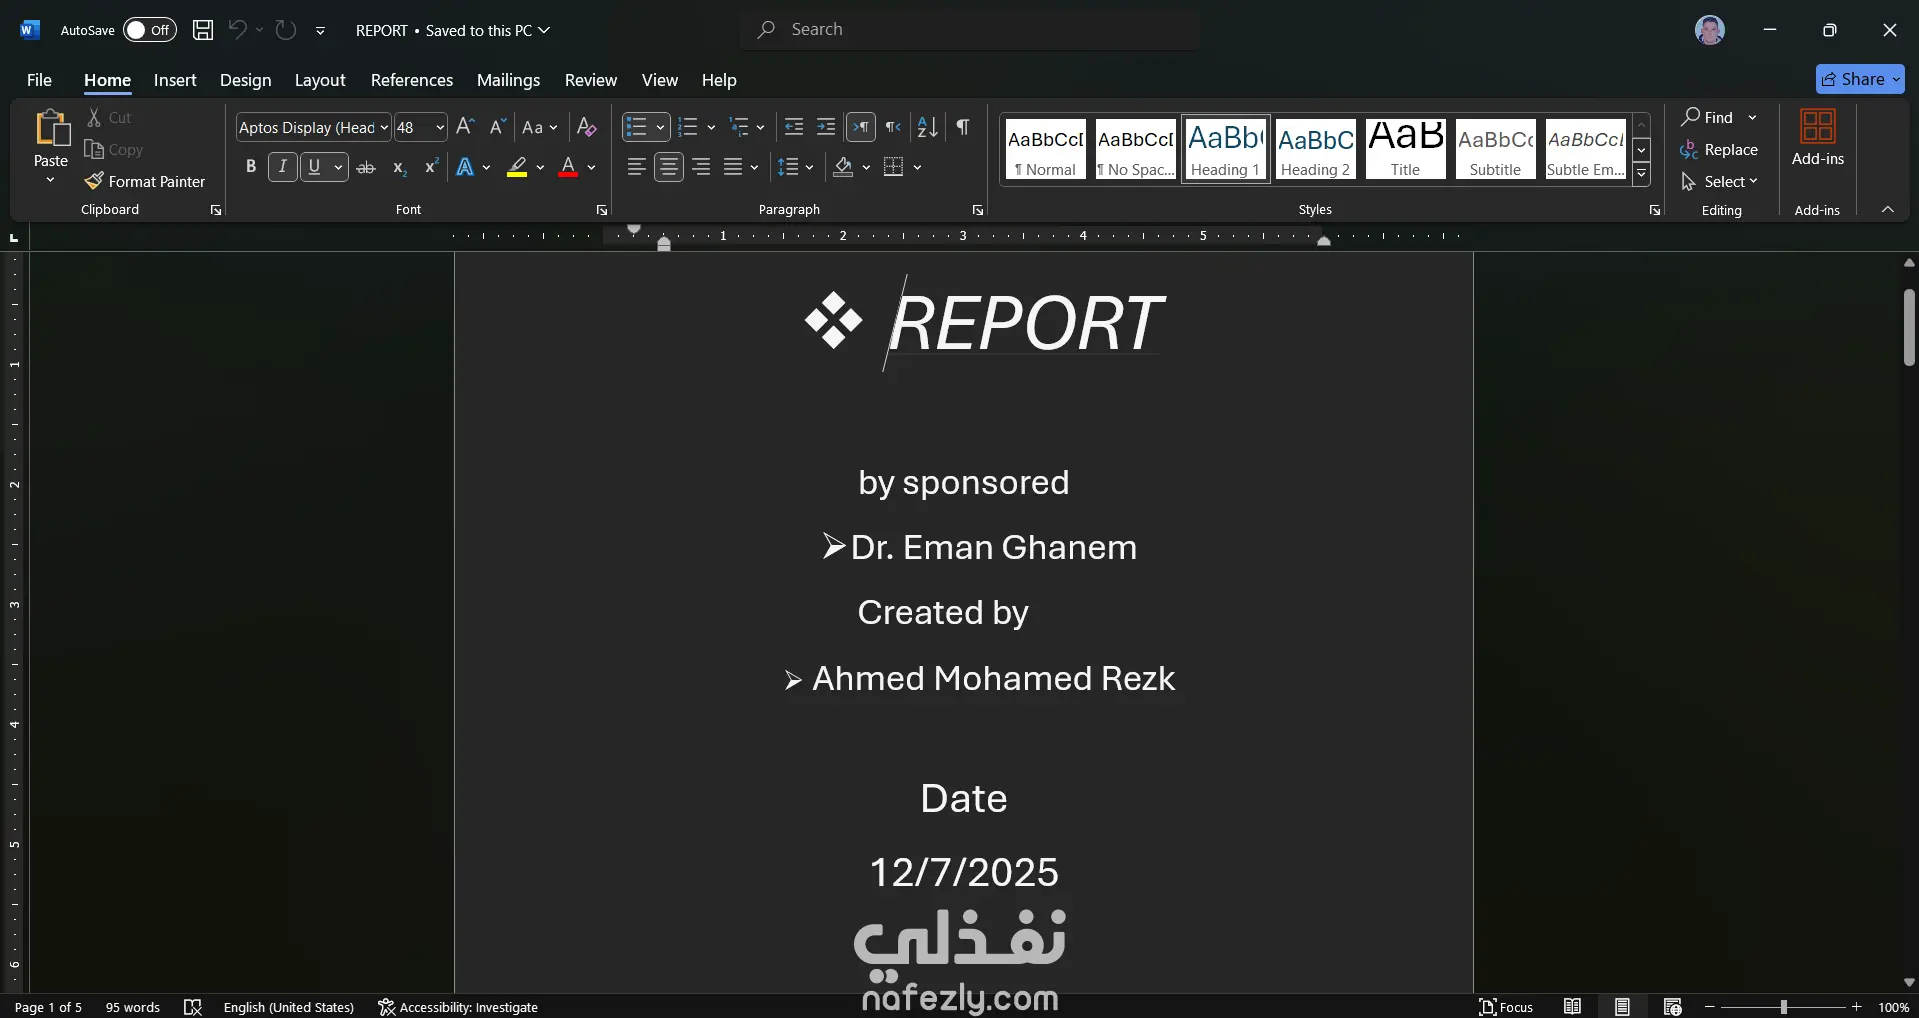1919x1018 pixels.
Task: Click the Clear All Formatting icon
Action: (x=585, y=127)
